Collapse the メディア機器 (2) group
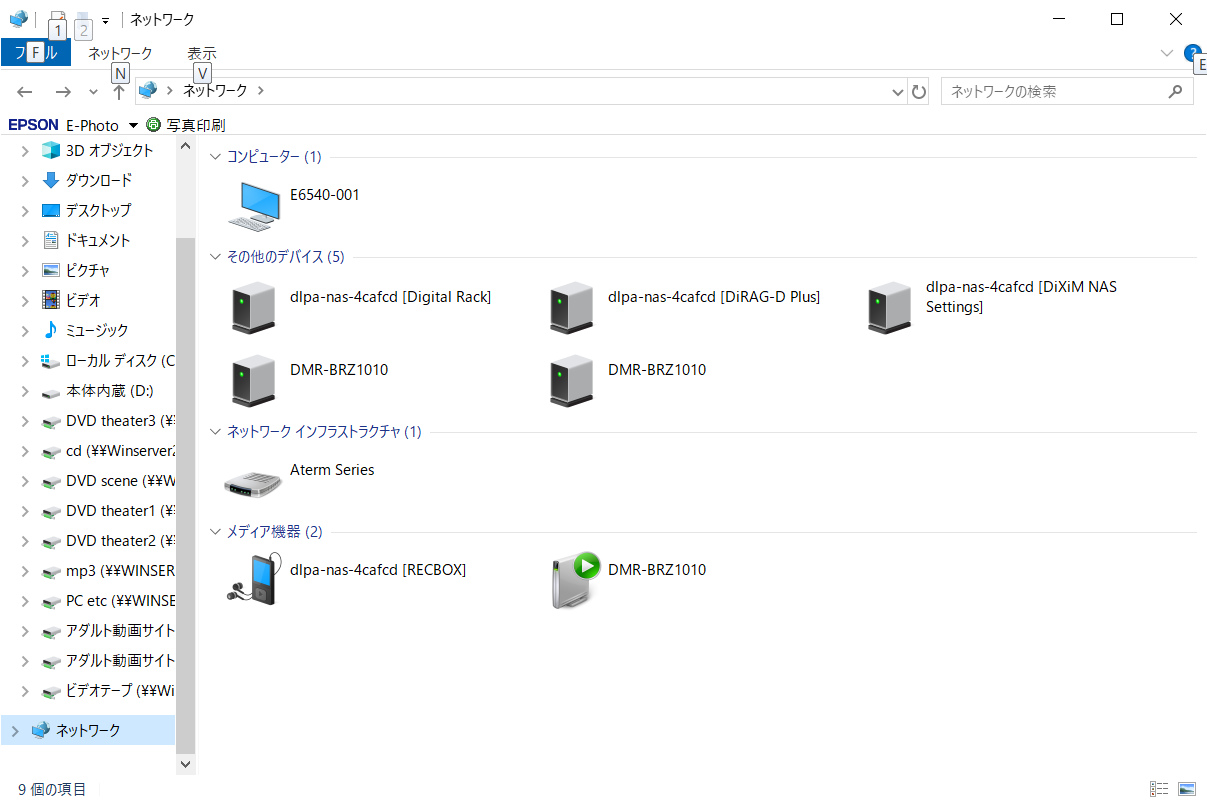 click(215, 532)
